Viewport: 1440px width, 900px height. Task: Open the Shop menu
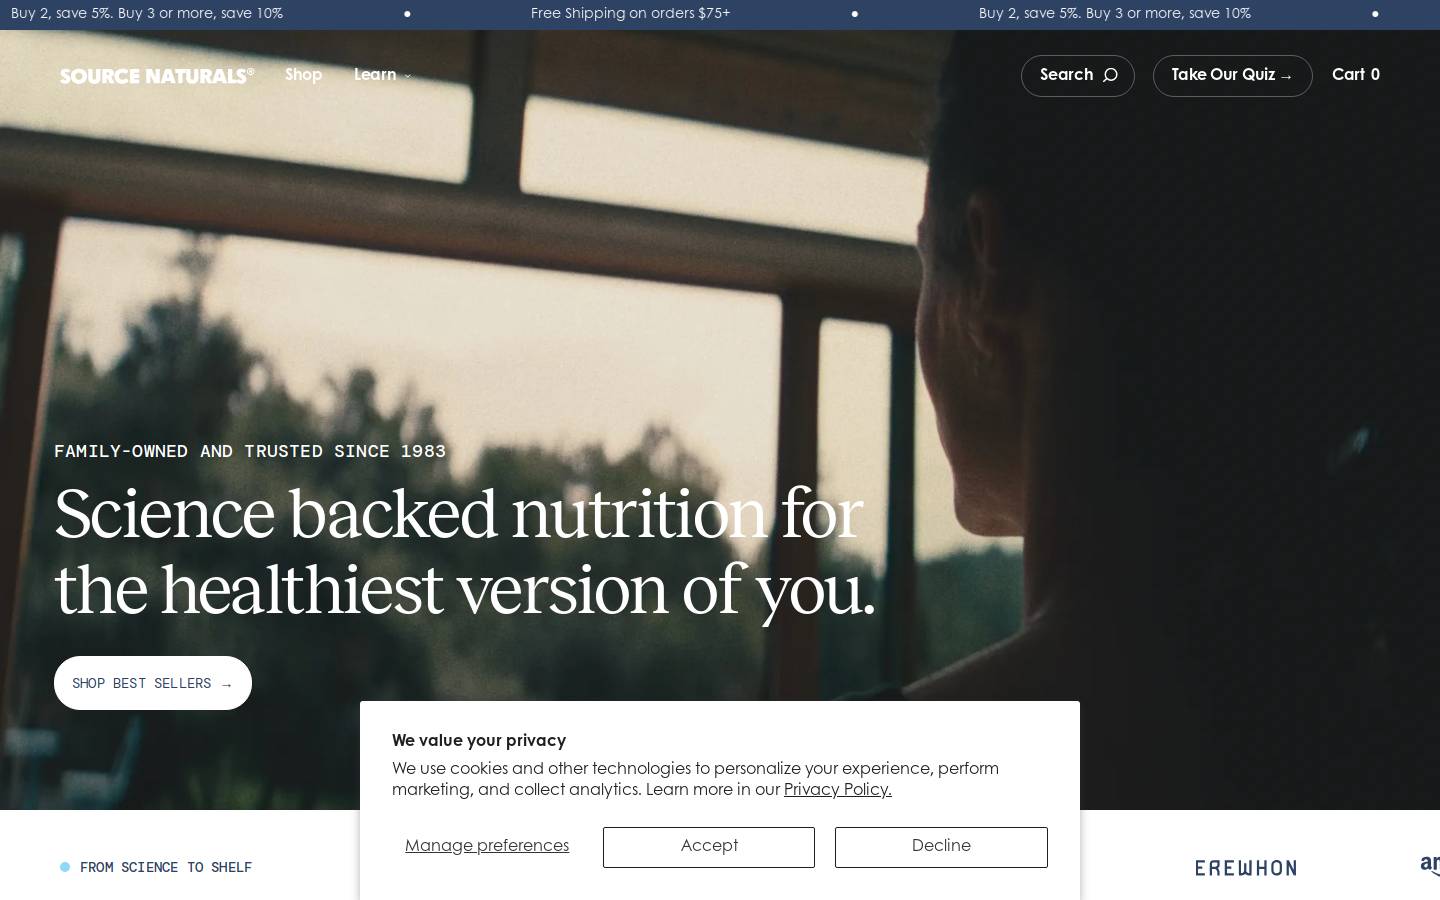pyautogui.click(x=303, y=75)
